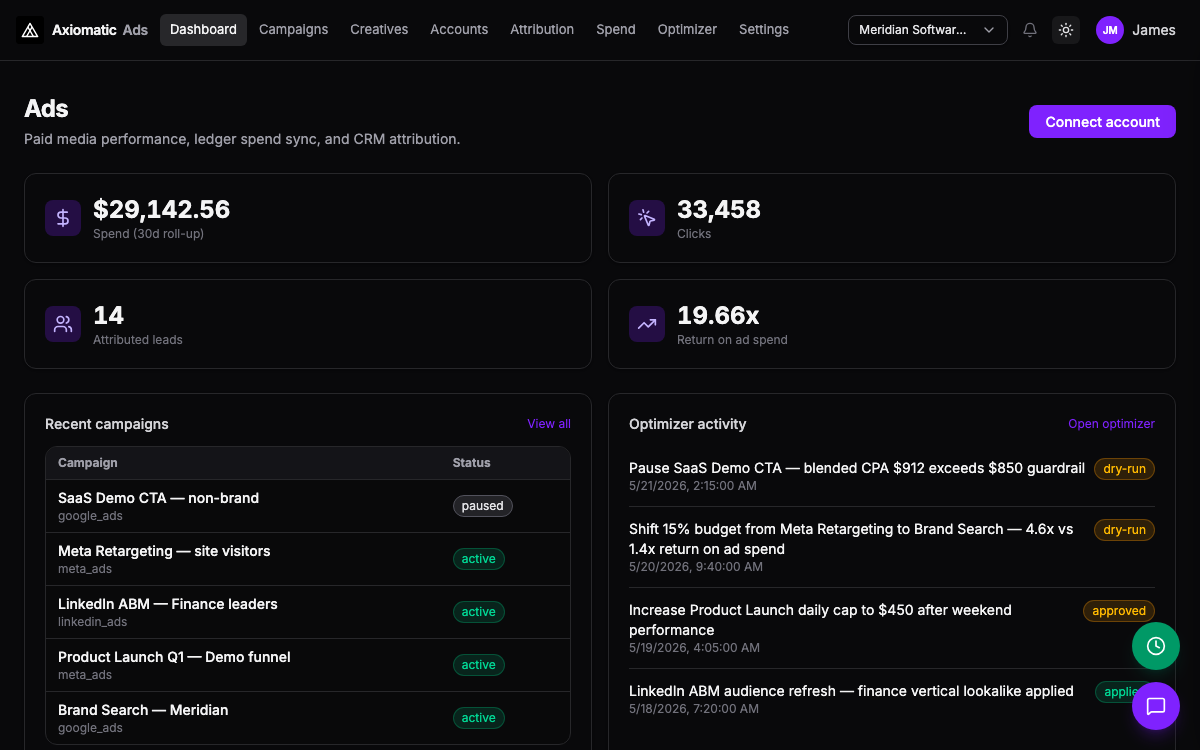
Task: Click the James user name
Action: [1154, 30]
